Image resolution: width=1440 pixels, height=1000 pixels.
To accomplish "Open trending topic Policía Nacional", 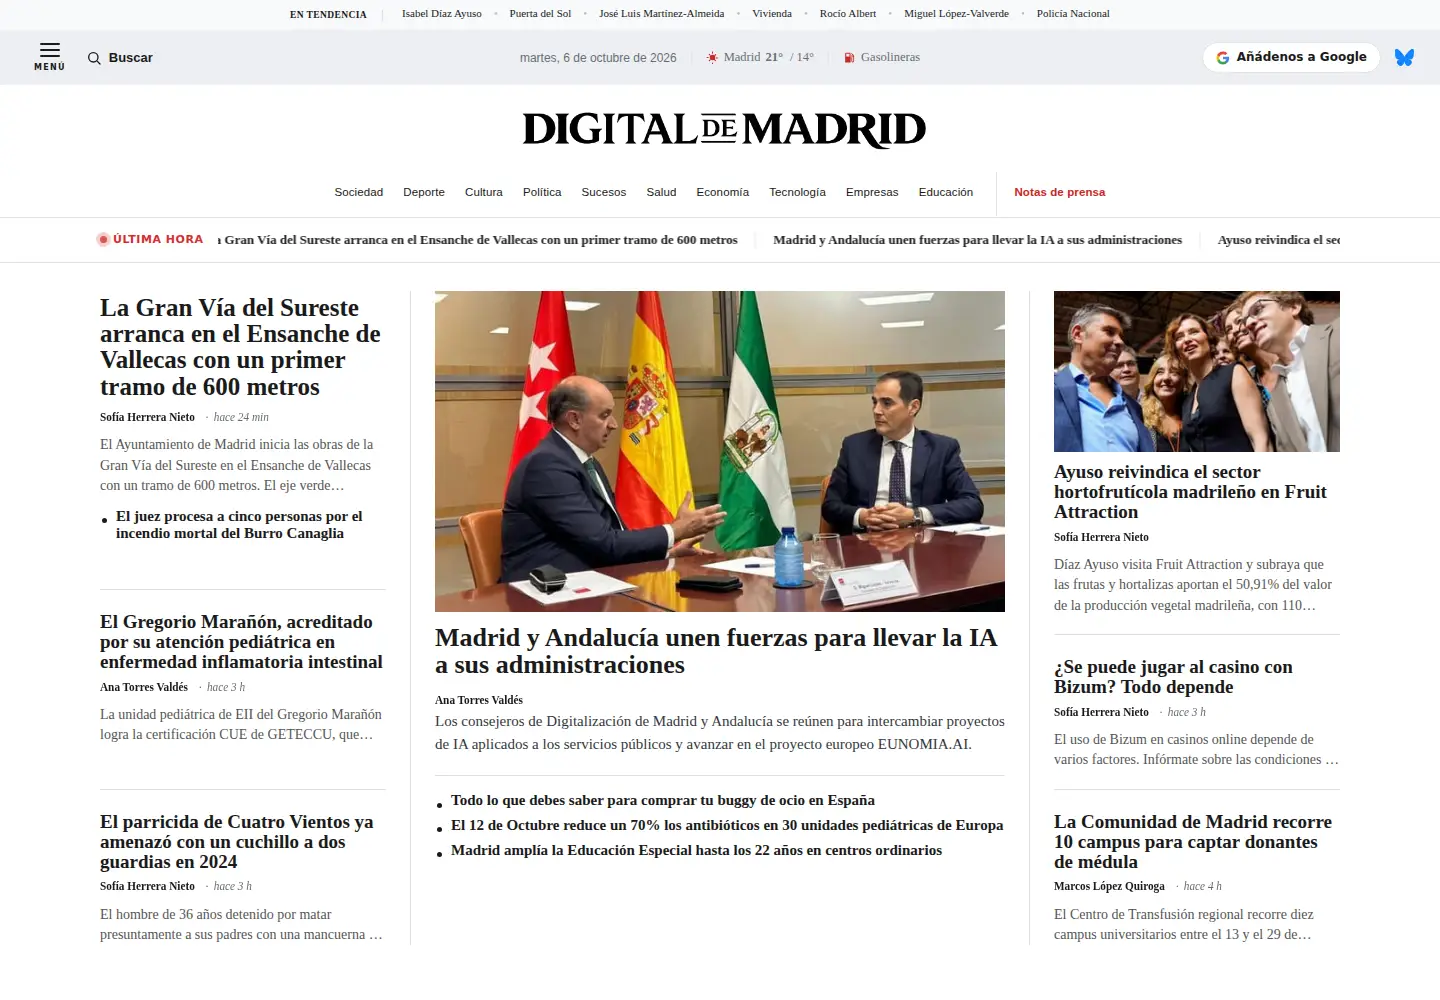I will pyautogui.click(x=1073, y=14).
